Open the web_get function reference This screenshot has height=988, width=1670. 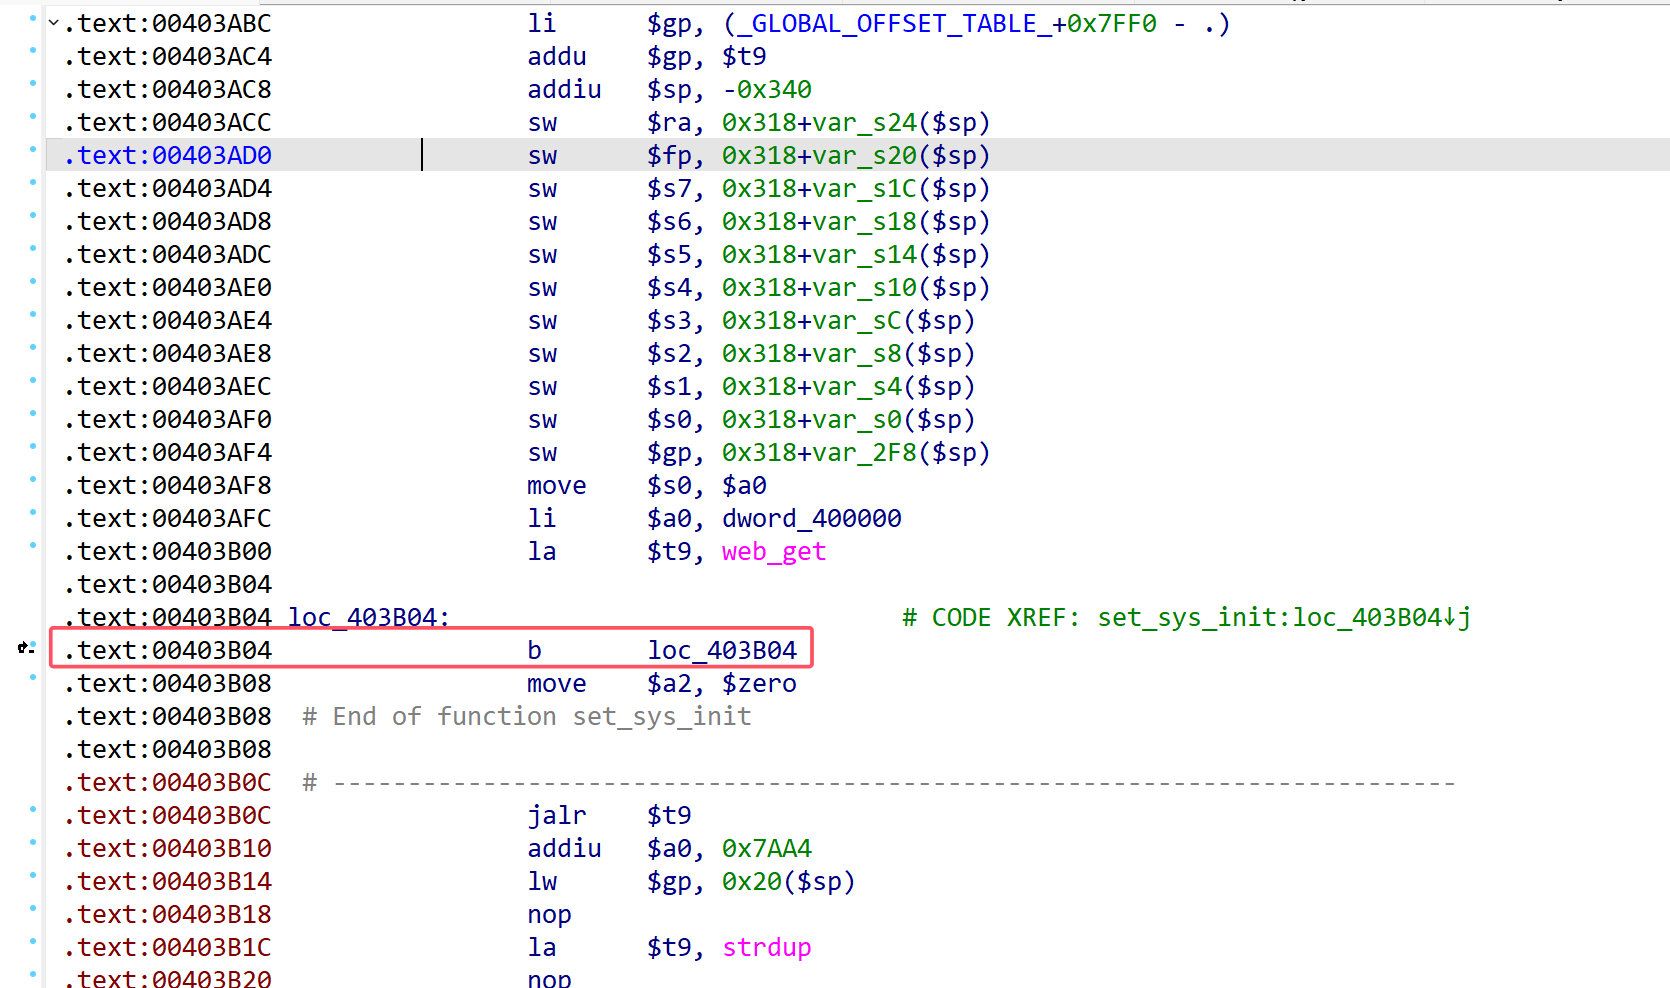point(774,551)
